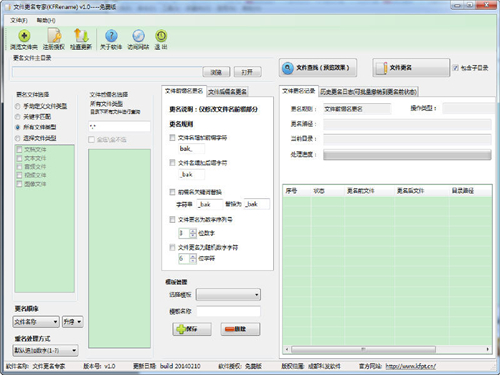
Task: Click the 模板名称 template name field
Action: (x=228, y=311)
